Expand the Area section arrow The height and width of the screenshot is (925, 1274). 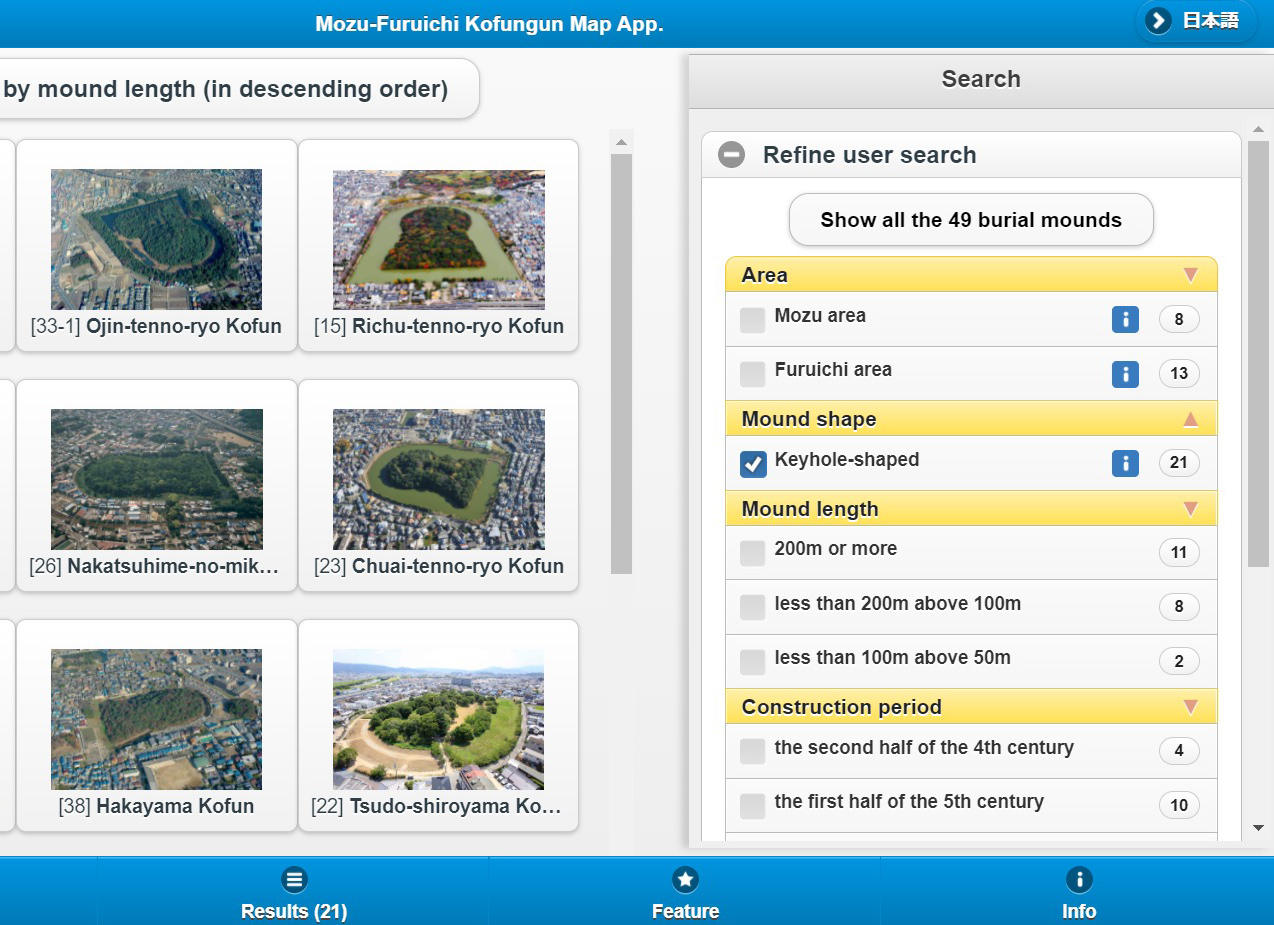point(1190,275)
